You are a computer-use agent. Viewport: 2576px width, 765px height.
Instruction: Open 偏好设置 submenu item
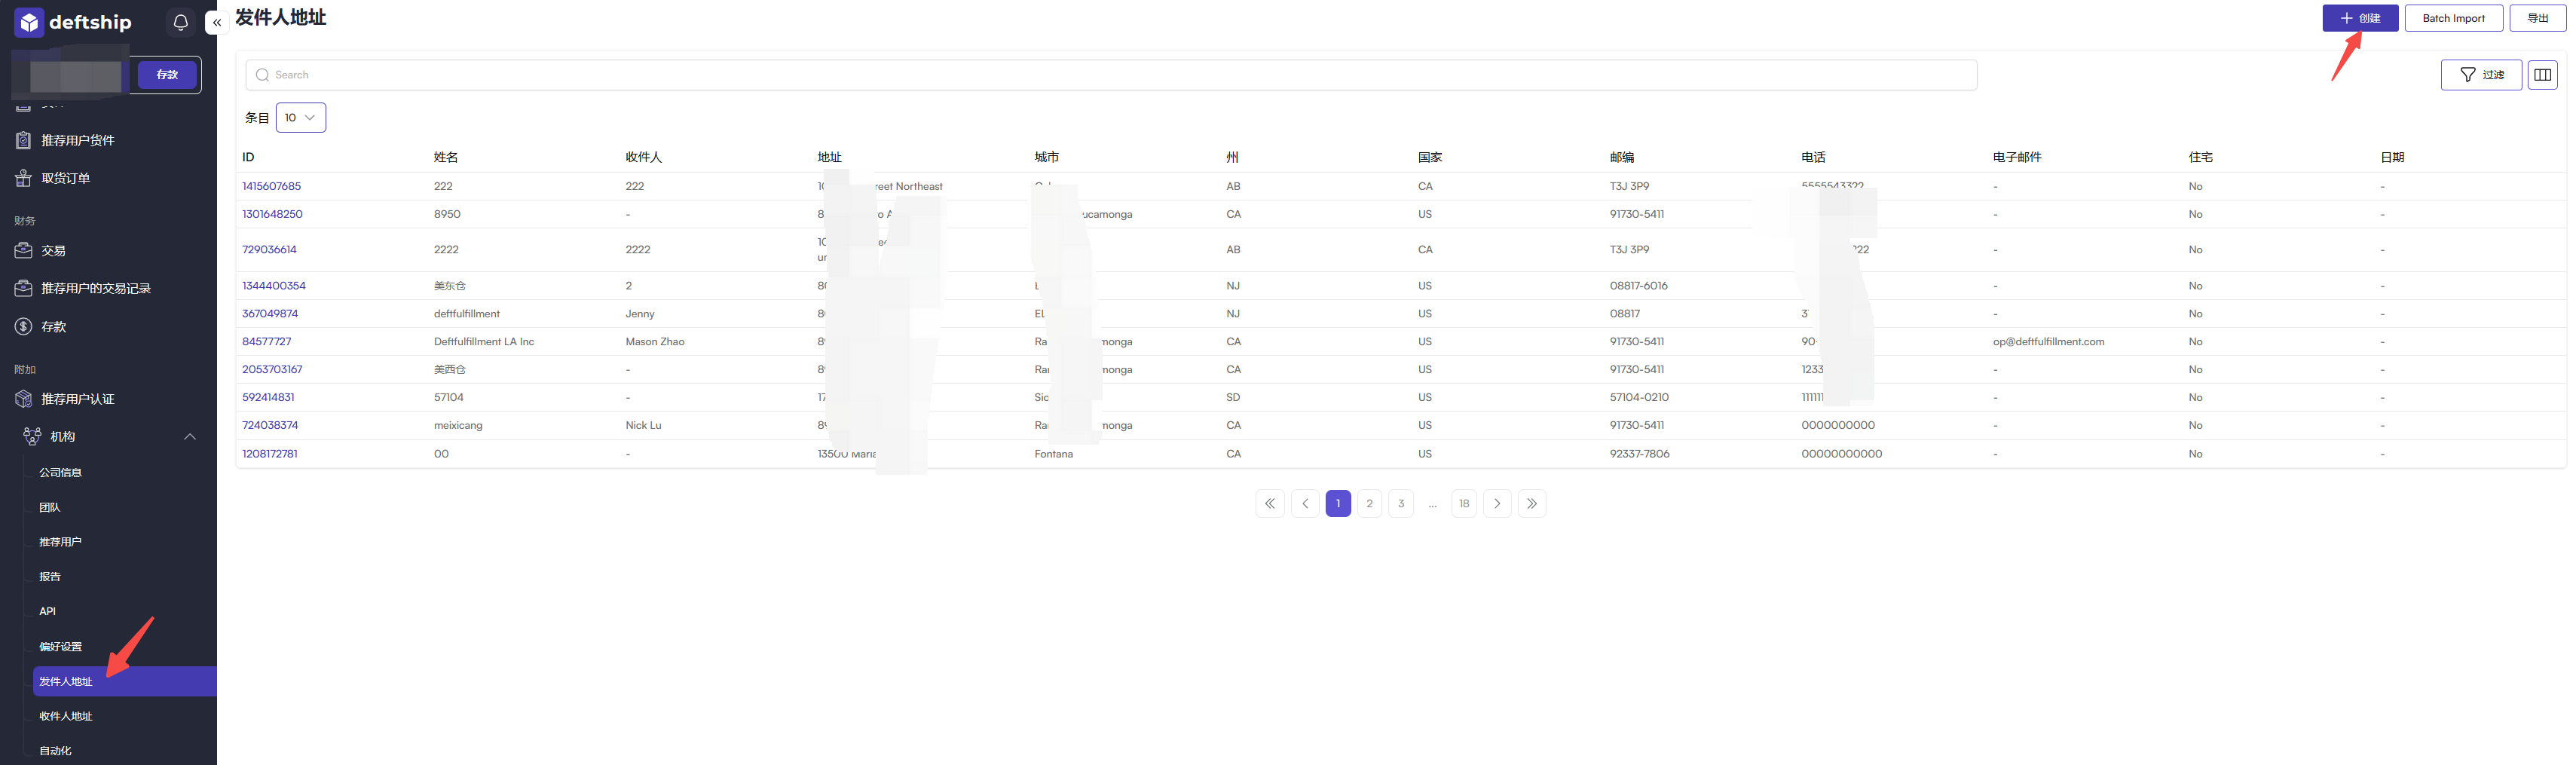pos(61,646)
